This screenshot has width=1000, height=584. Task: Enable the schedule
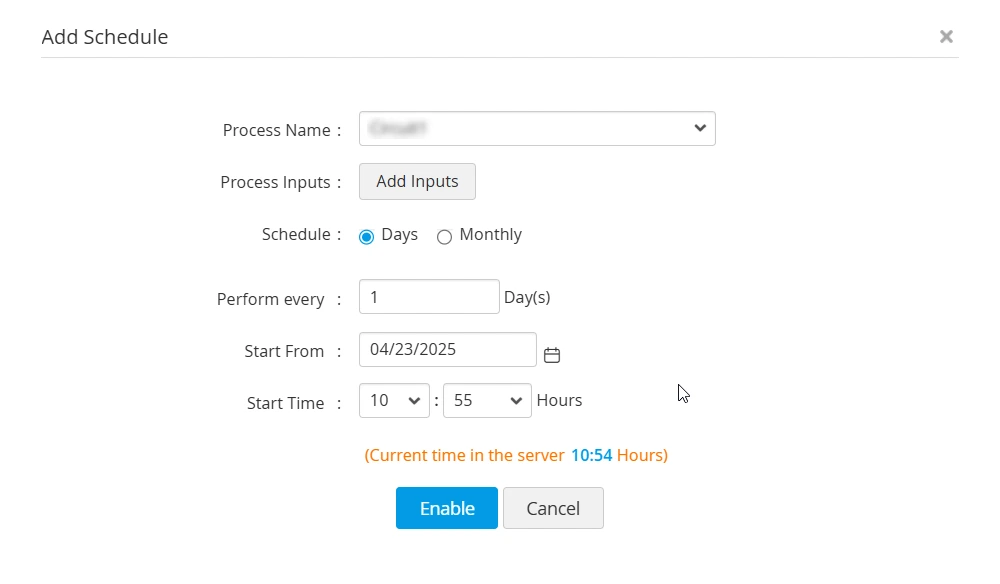pos(446,508)
